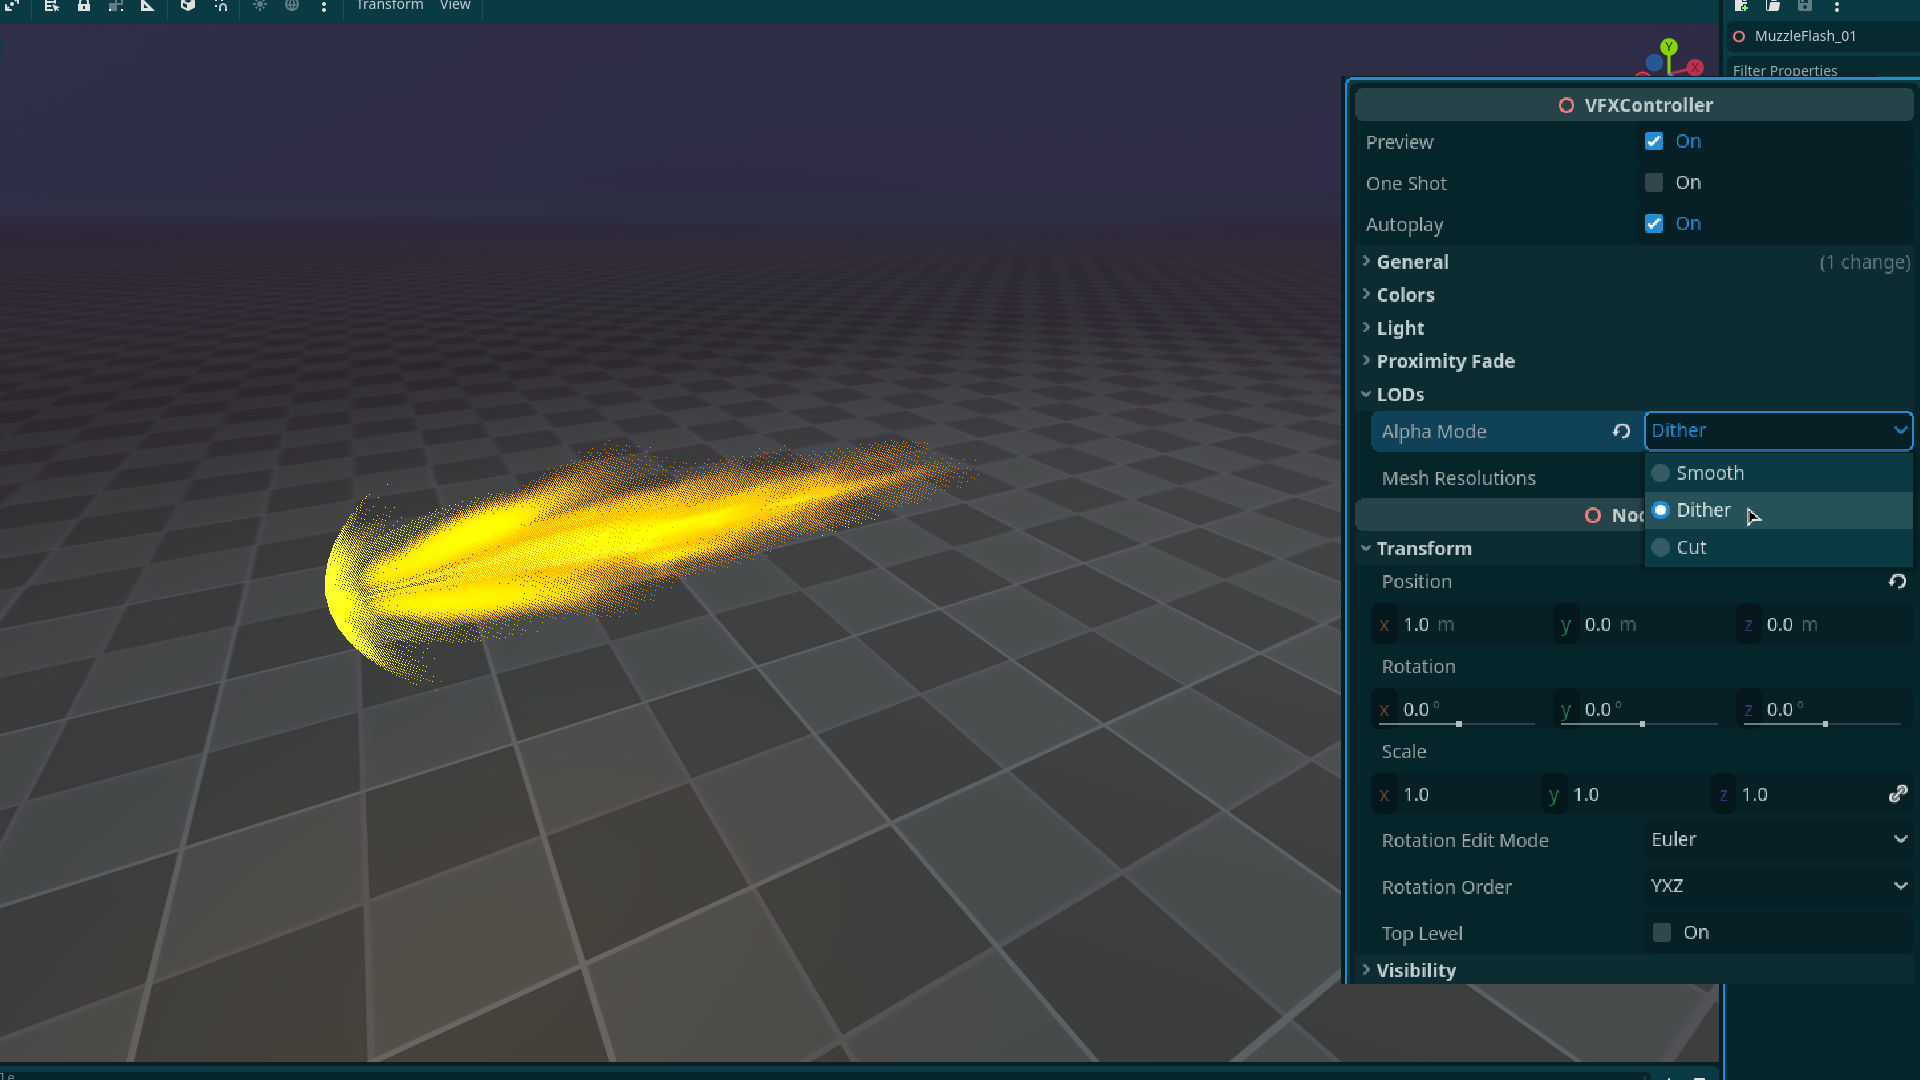Toggle the snap magnet icon
1920x1080 pixels.
coord(221,6)
